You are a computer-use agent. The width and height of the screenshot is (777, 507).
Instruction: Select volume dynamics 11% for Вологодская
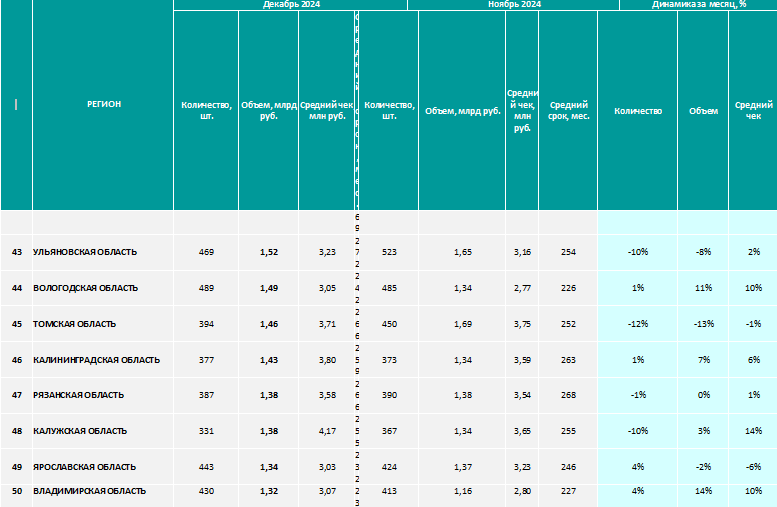click(x=703, y=288)
